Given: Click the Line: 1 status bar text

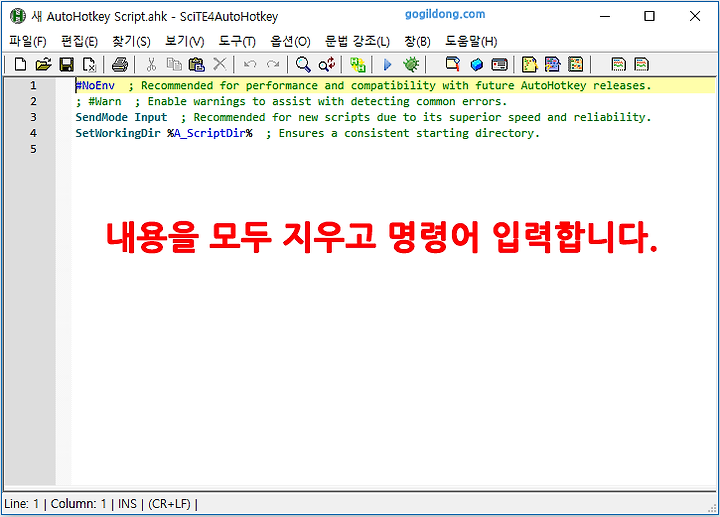Looking at the screenshot, I should [x=22, y=504].
